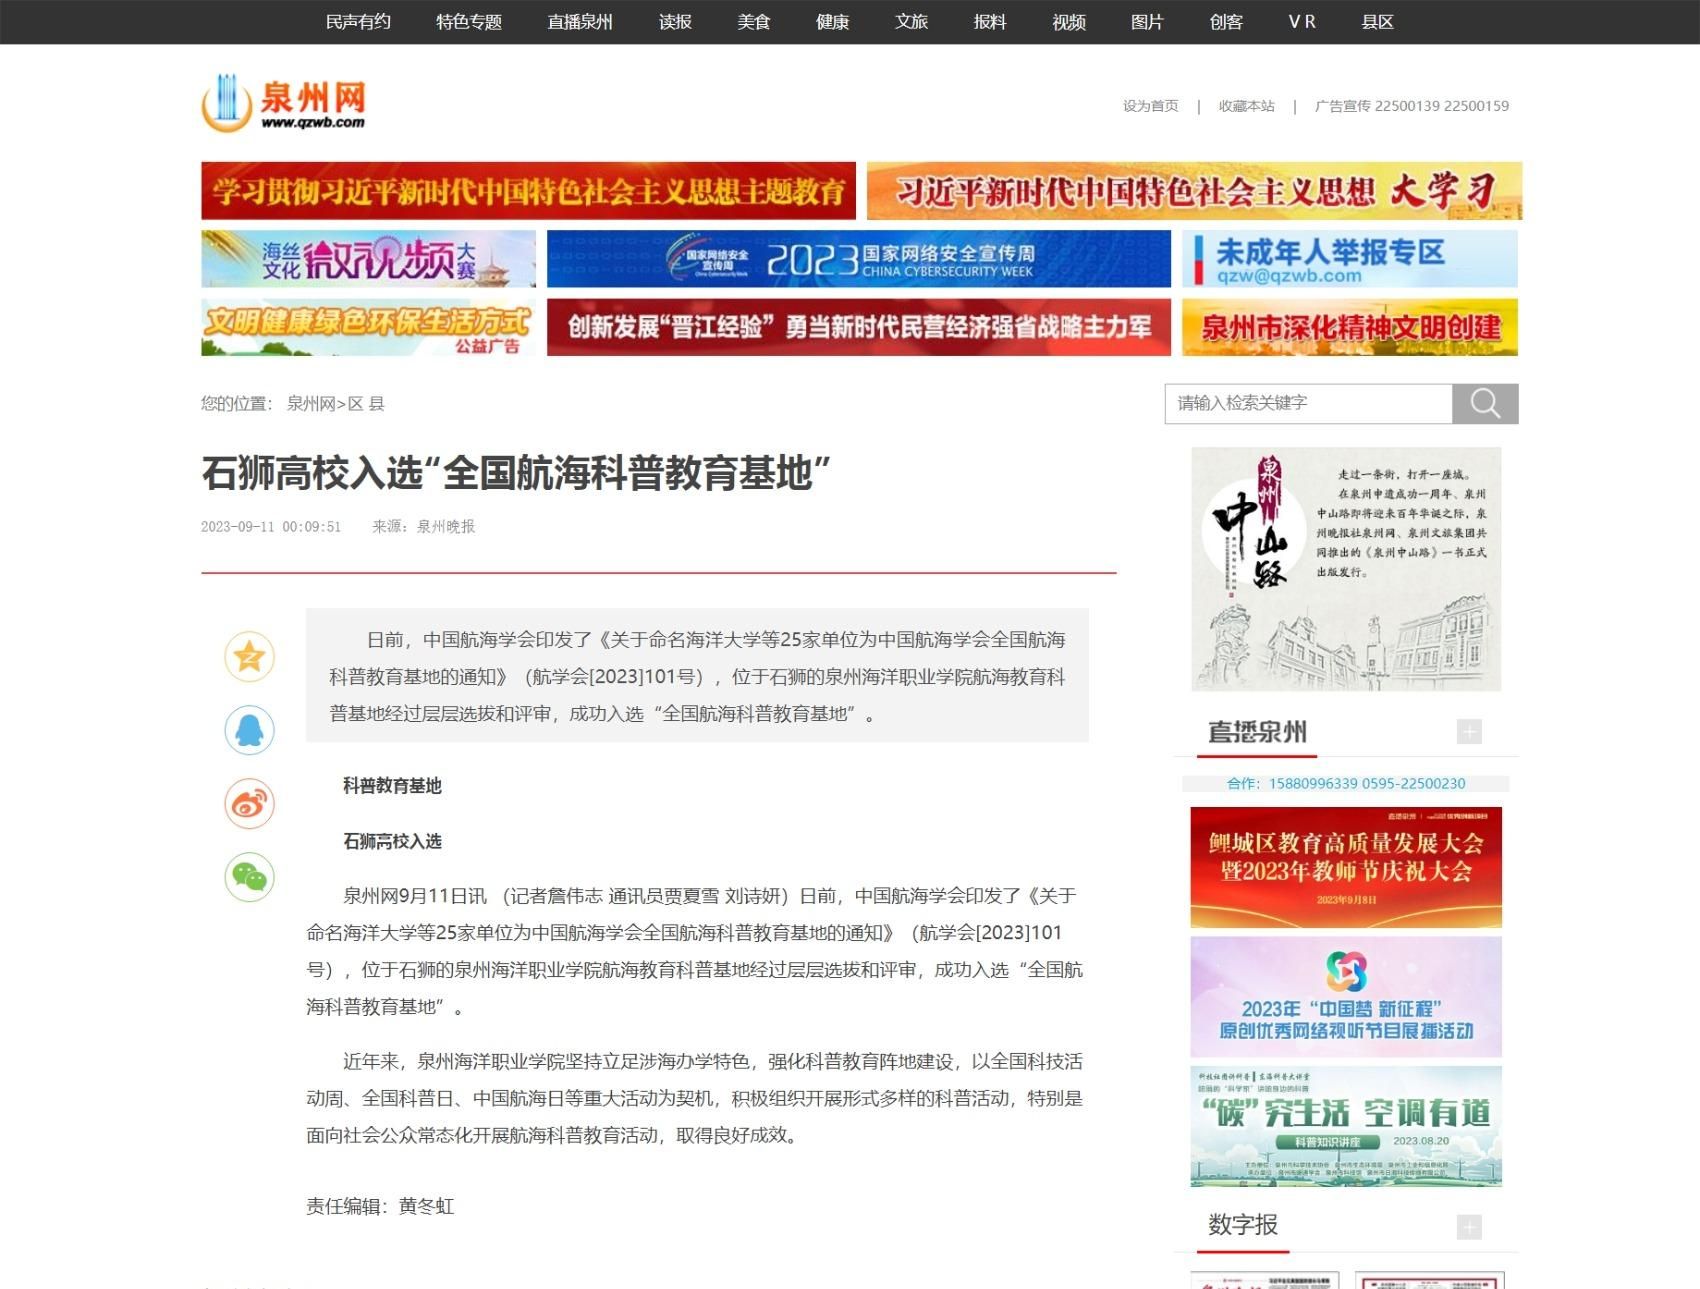The height and width of the screenshot is (1289, 1700).
Task: Click the 收藏本站 link
Action: point(1246,106)
